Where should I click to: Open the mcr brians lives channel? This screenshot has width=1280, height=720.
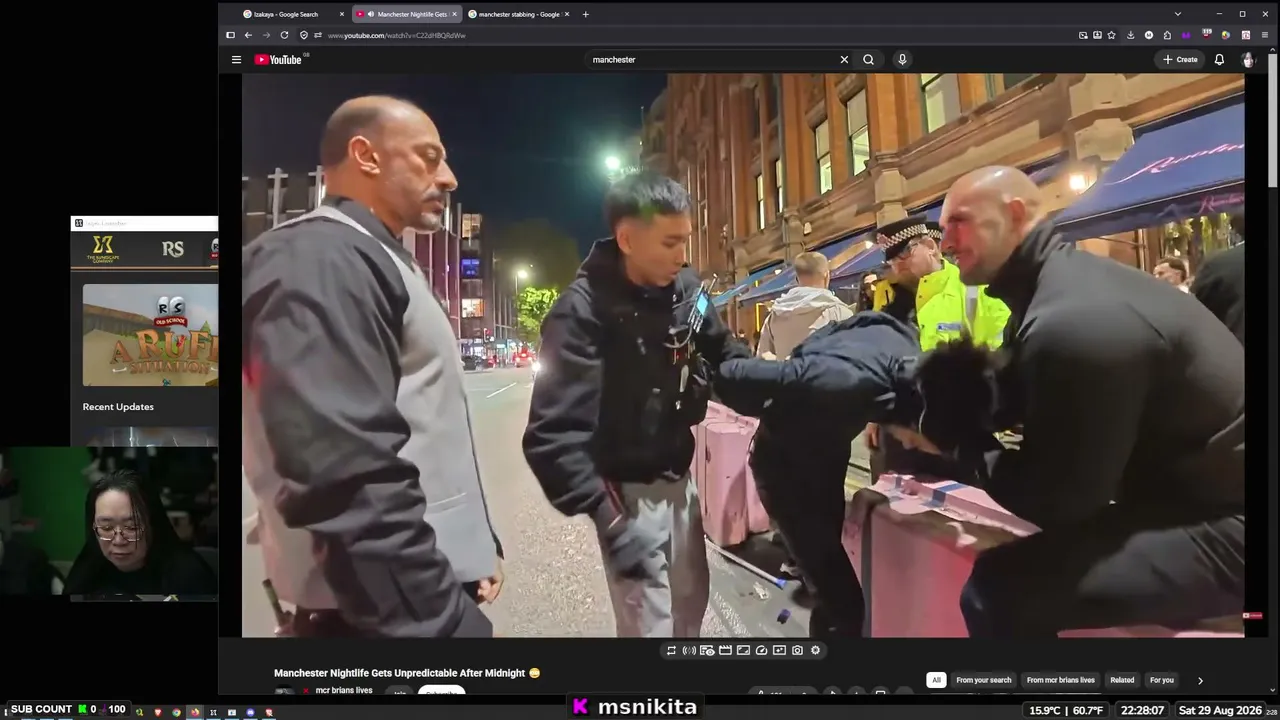click(344, 690)
